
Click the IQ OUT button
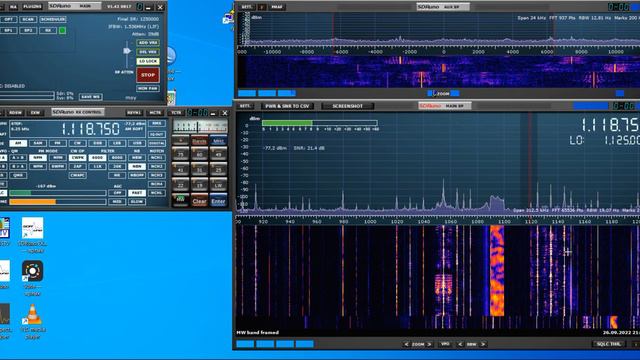point(157,134)
